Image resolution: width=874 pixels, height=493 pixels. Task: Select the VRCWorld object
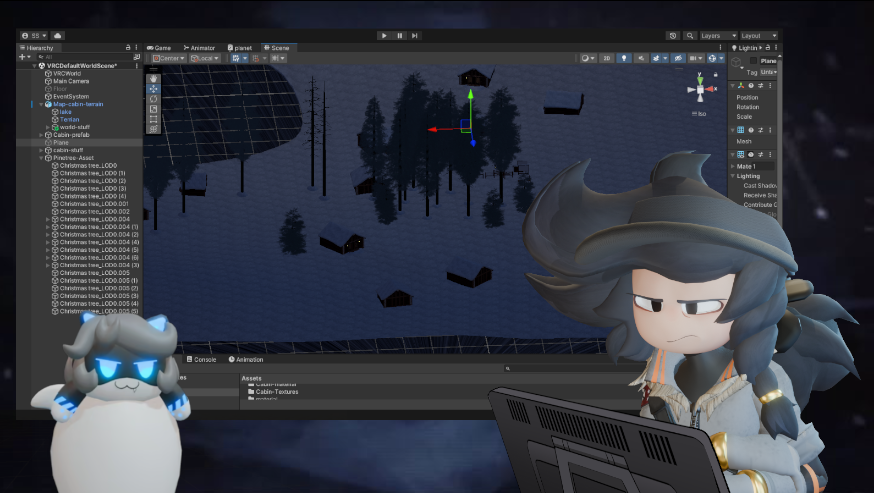[x=66, y=74]
